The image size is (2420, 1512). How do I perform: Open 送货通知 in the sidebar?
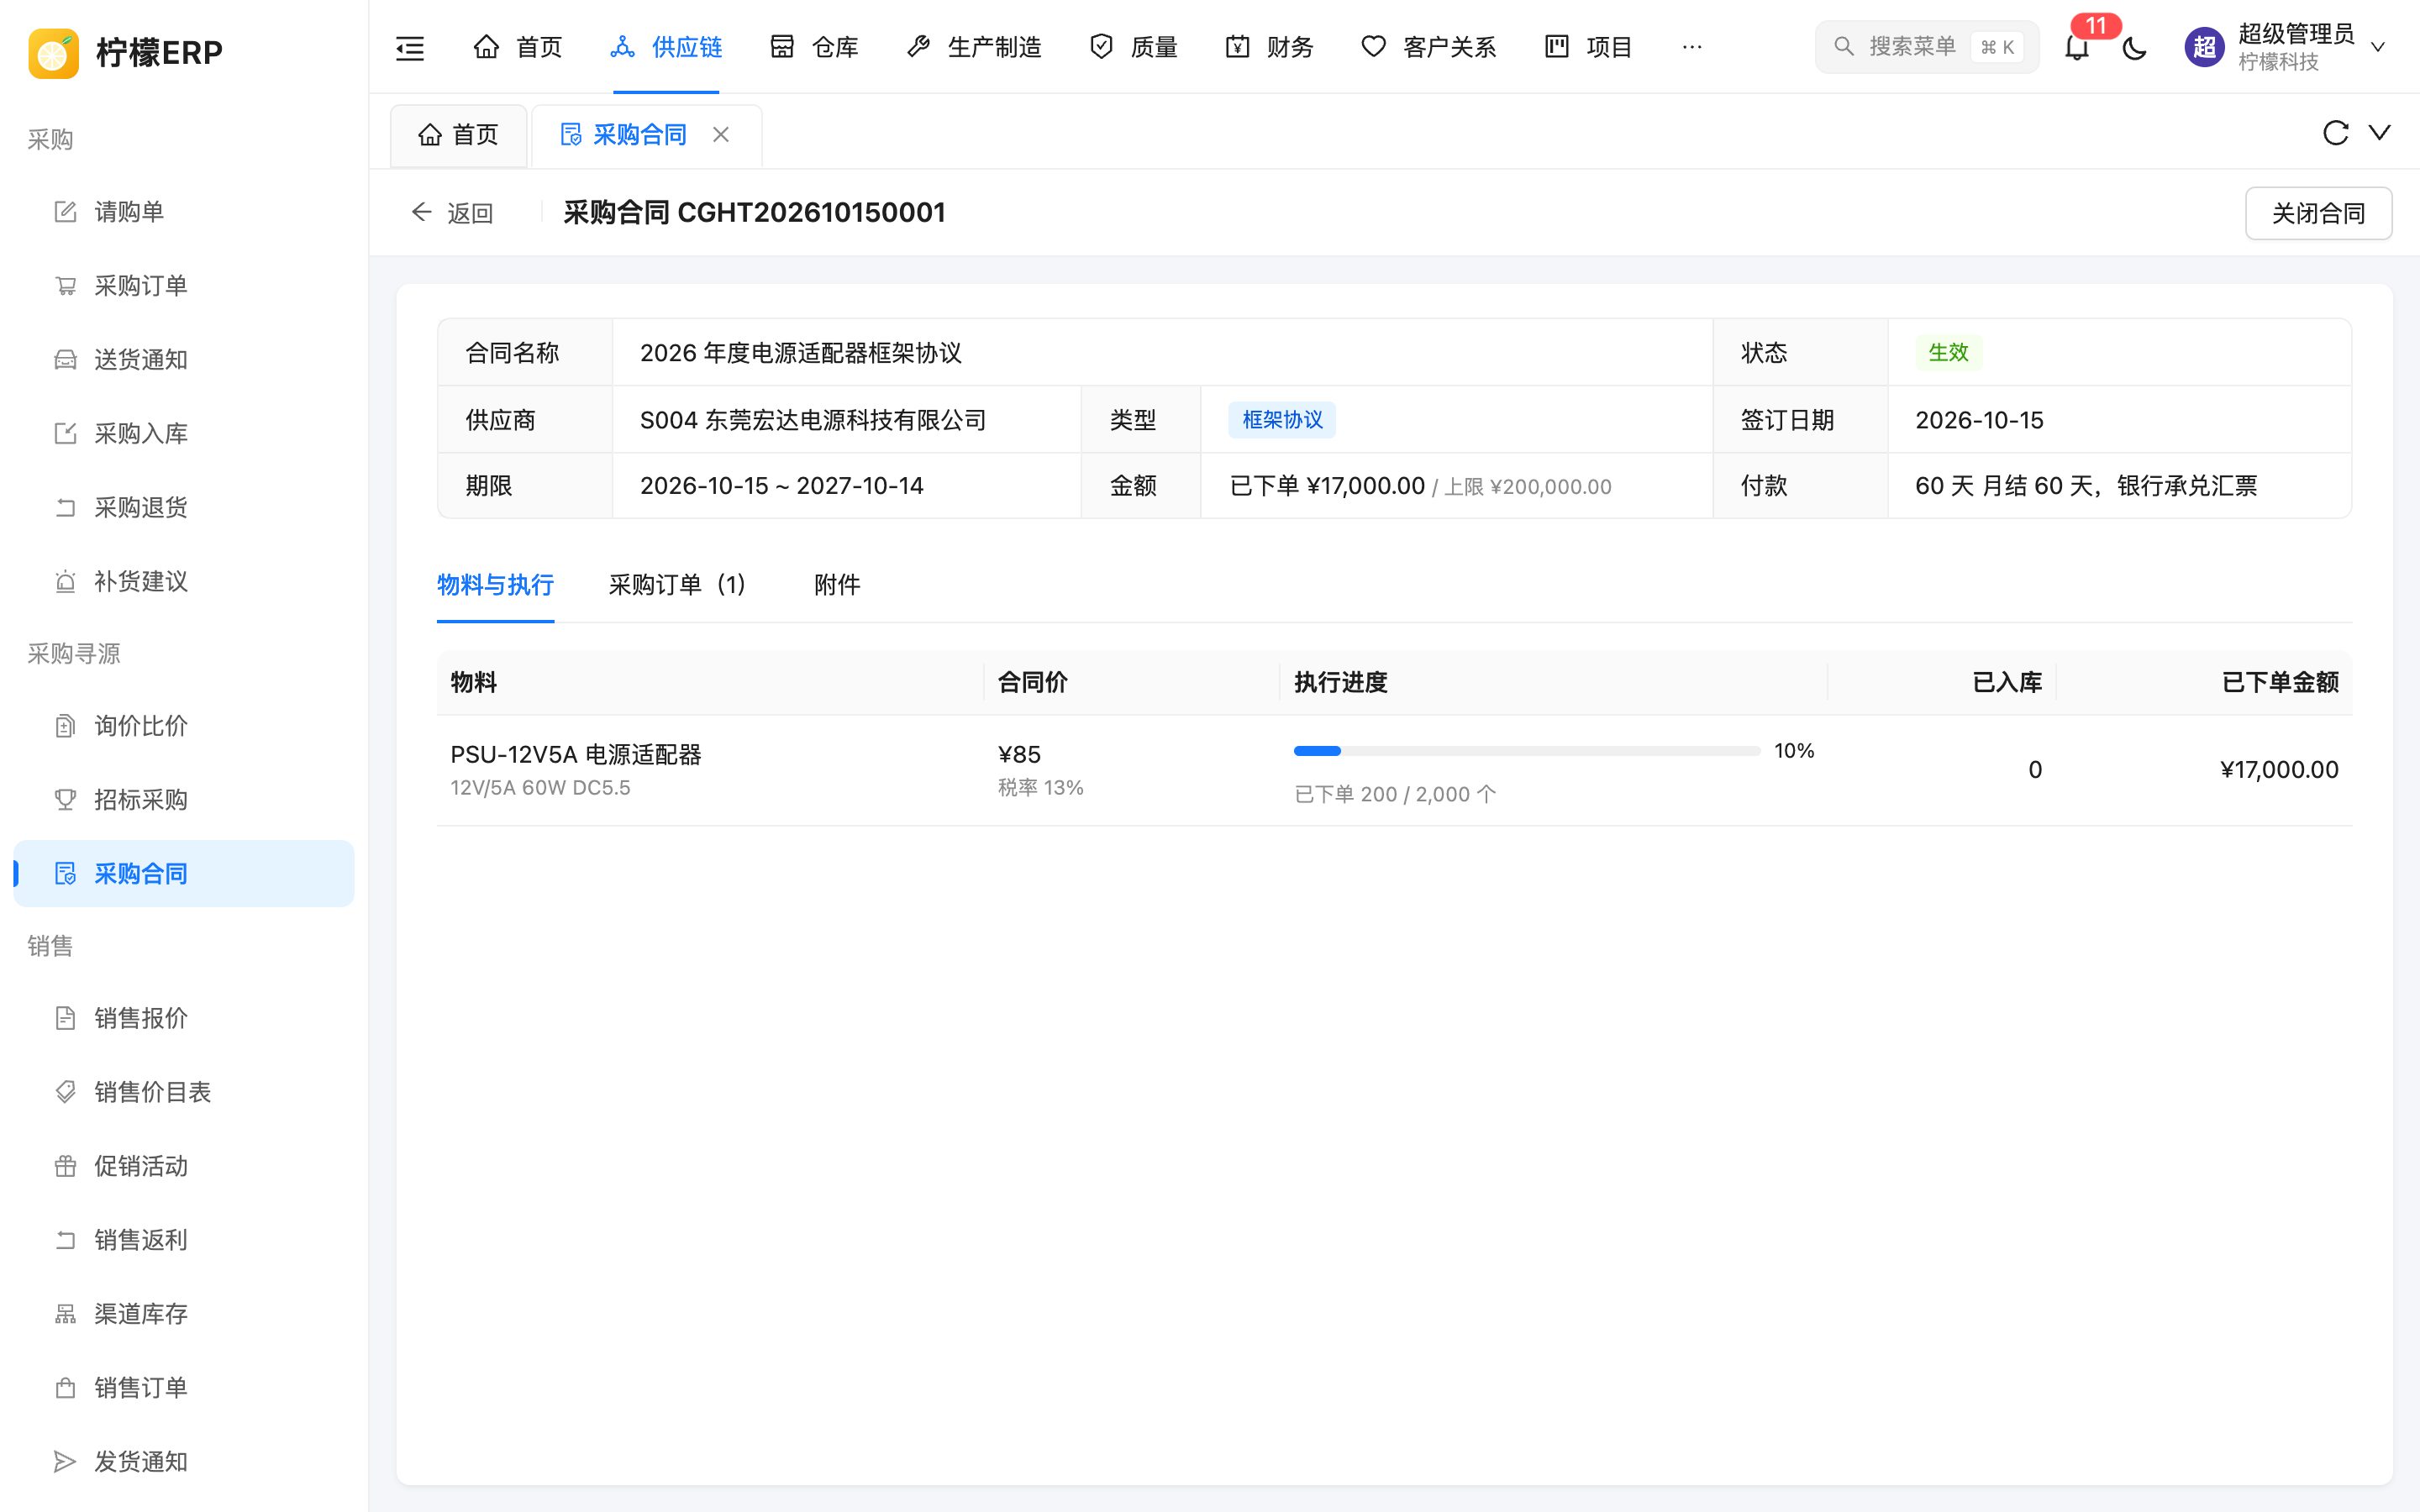tap(184, 360)
